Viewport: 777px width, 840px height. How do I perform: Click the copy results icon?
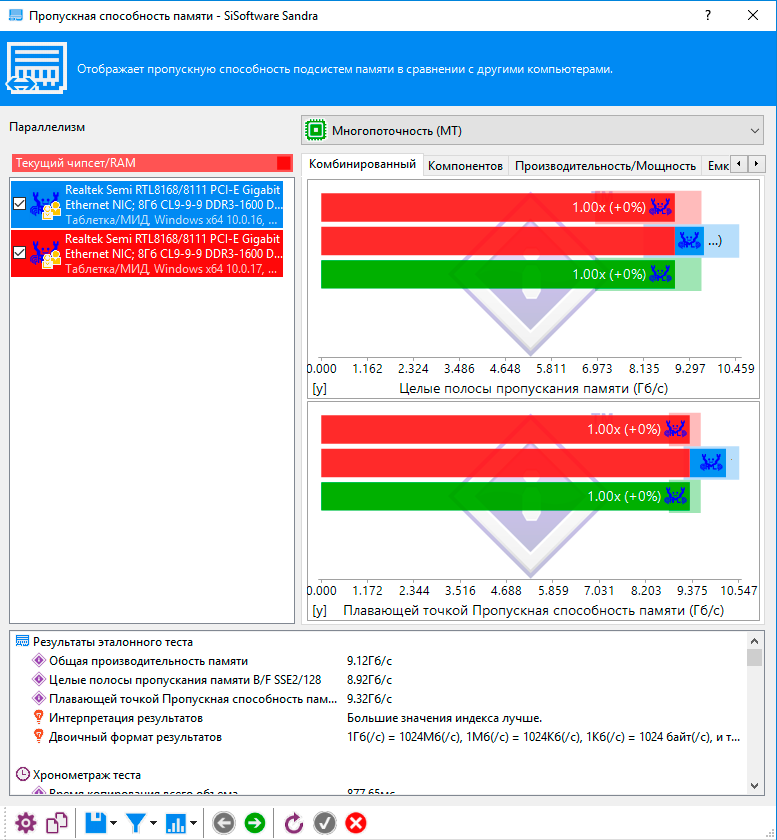(58, 823)
